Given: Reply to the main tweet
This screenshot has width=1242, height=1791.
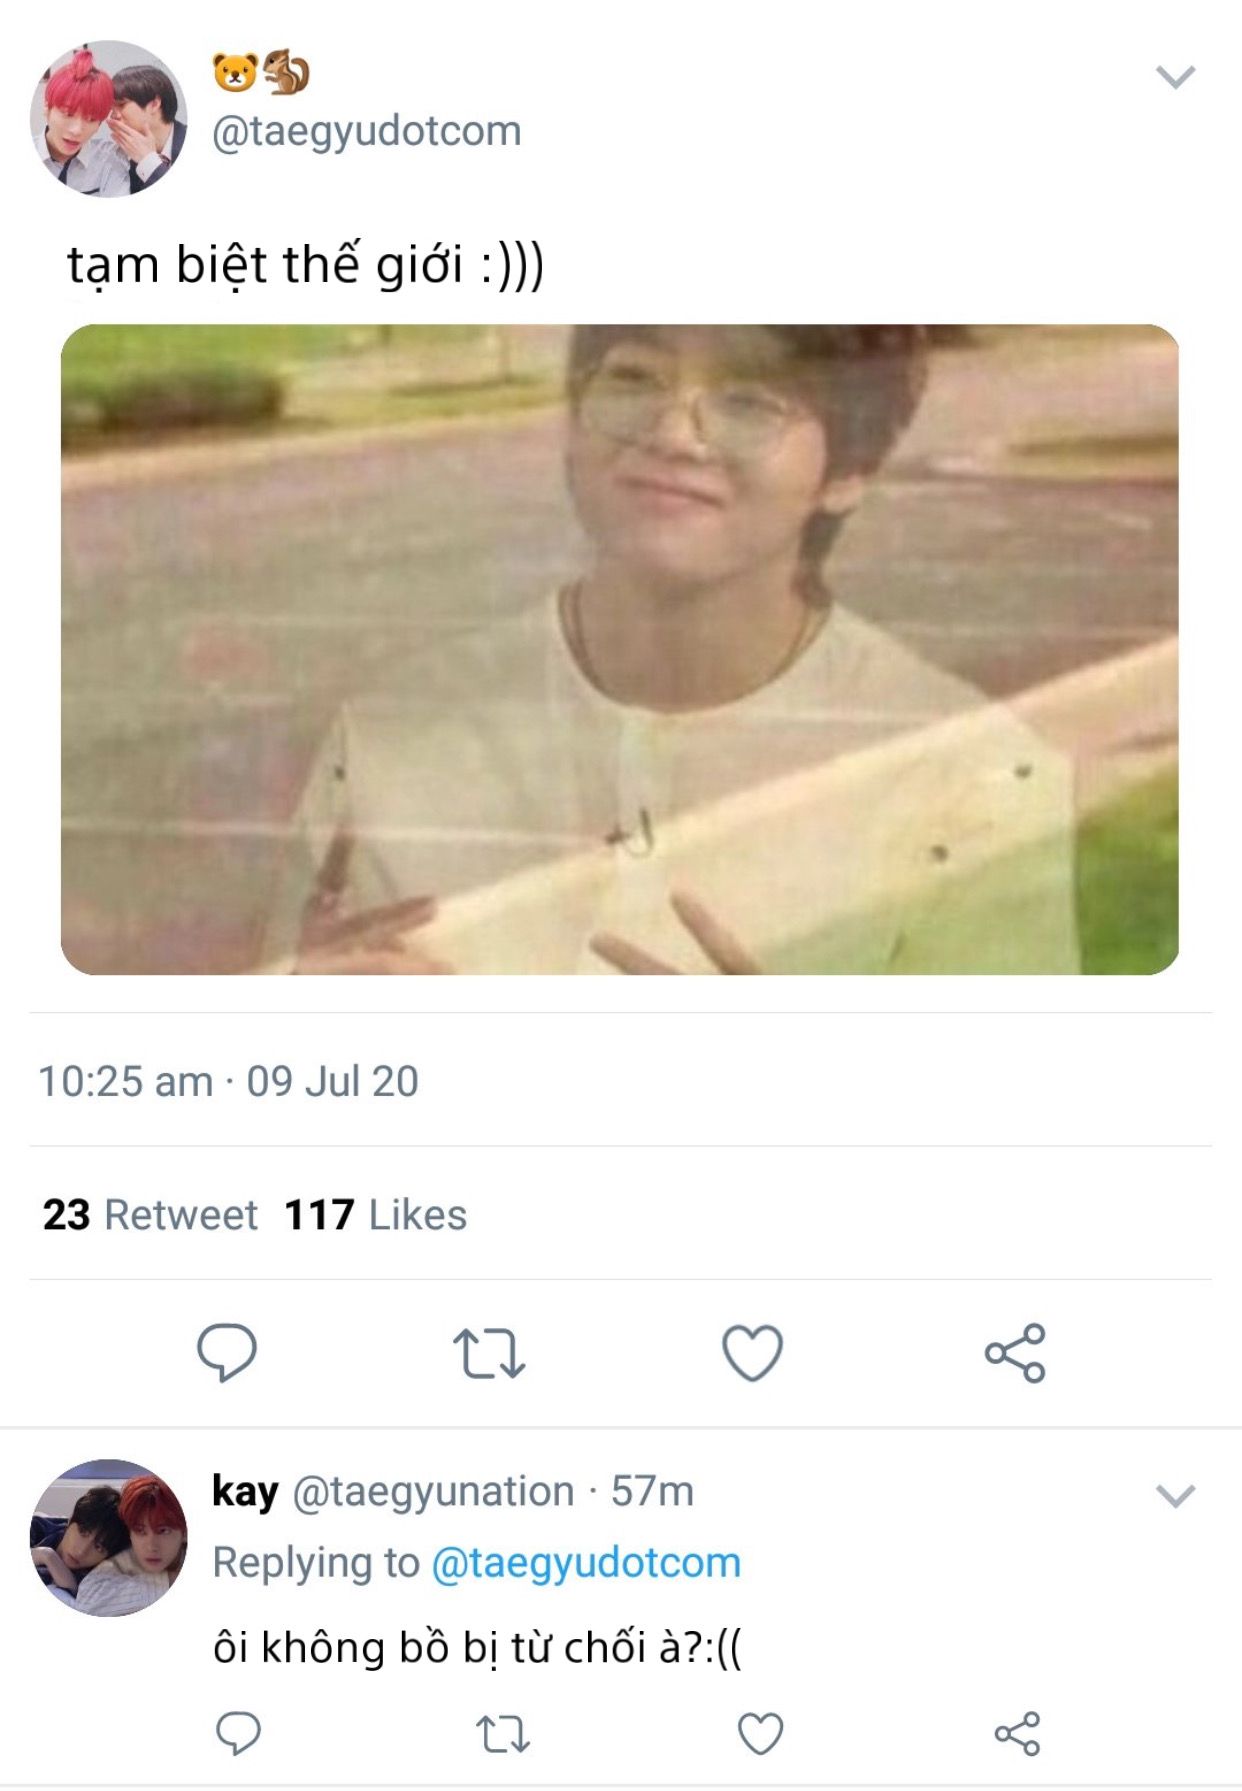Looking at the screenshot, I should click(x=227, y=1352).
